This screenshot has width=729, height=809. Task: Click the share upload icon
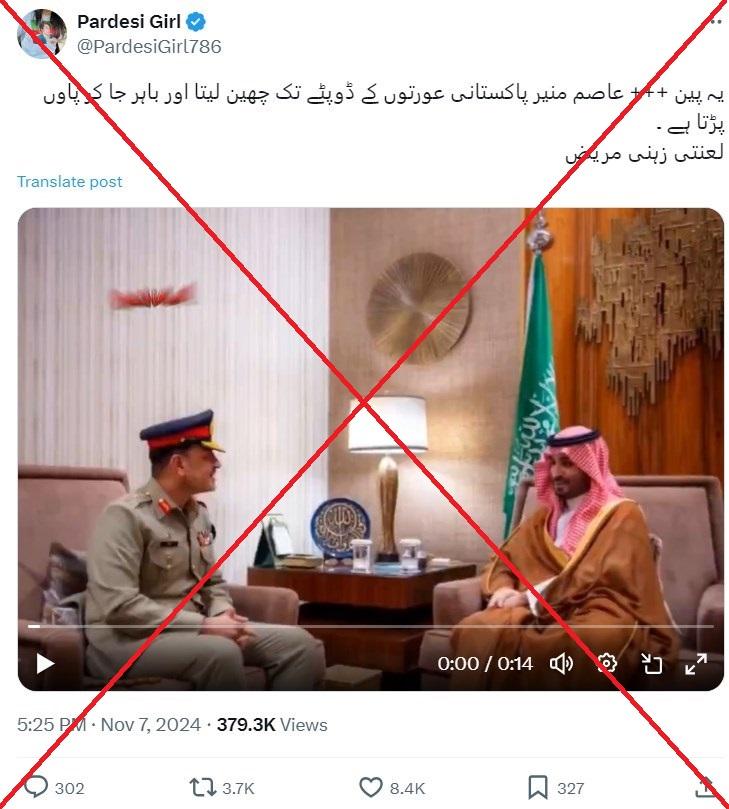coord(705,788)
